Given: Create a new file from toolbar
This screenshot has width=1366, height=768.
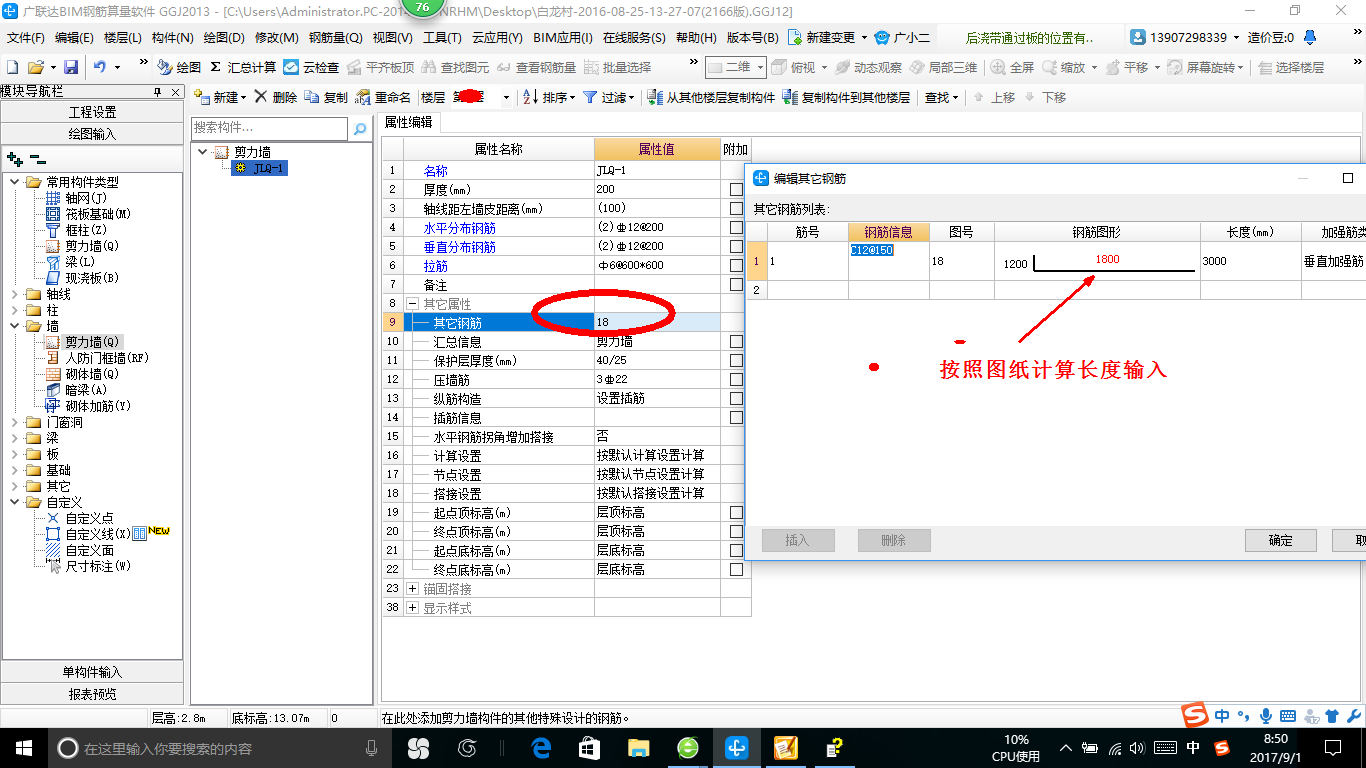Looking at the screenshot, I should [x=13, y=67].
